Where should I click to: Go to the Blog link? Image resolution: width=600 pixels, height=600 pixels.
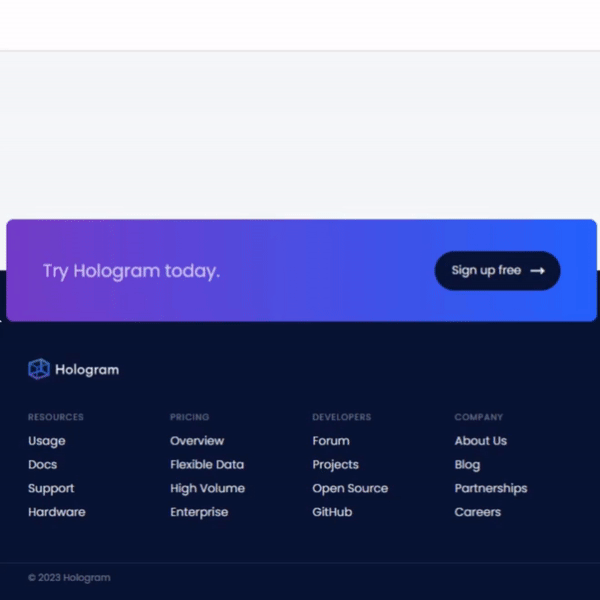pyautogui.click(x=467, y=465)
